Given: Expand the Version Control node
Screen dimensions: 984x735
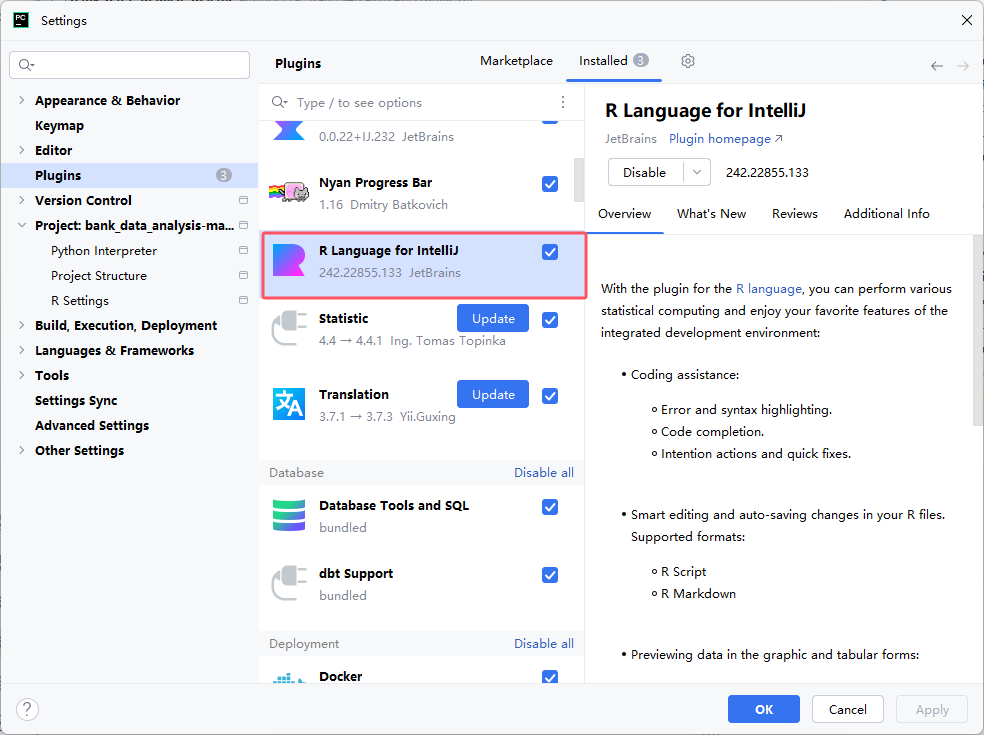Looking at the screenshot, I should (22, 200).
